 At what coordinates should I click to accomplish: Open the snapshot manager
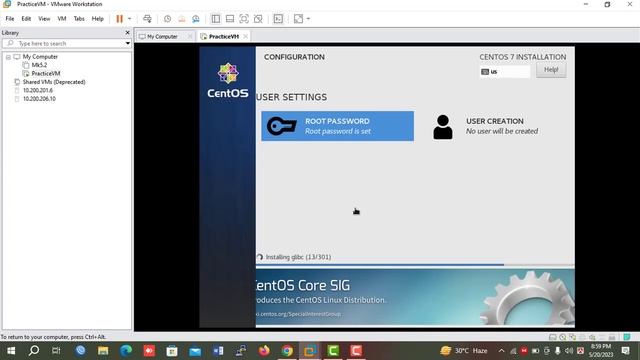click(x=196, y=19)
